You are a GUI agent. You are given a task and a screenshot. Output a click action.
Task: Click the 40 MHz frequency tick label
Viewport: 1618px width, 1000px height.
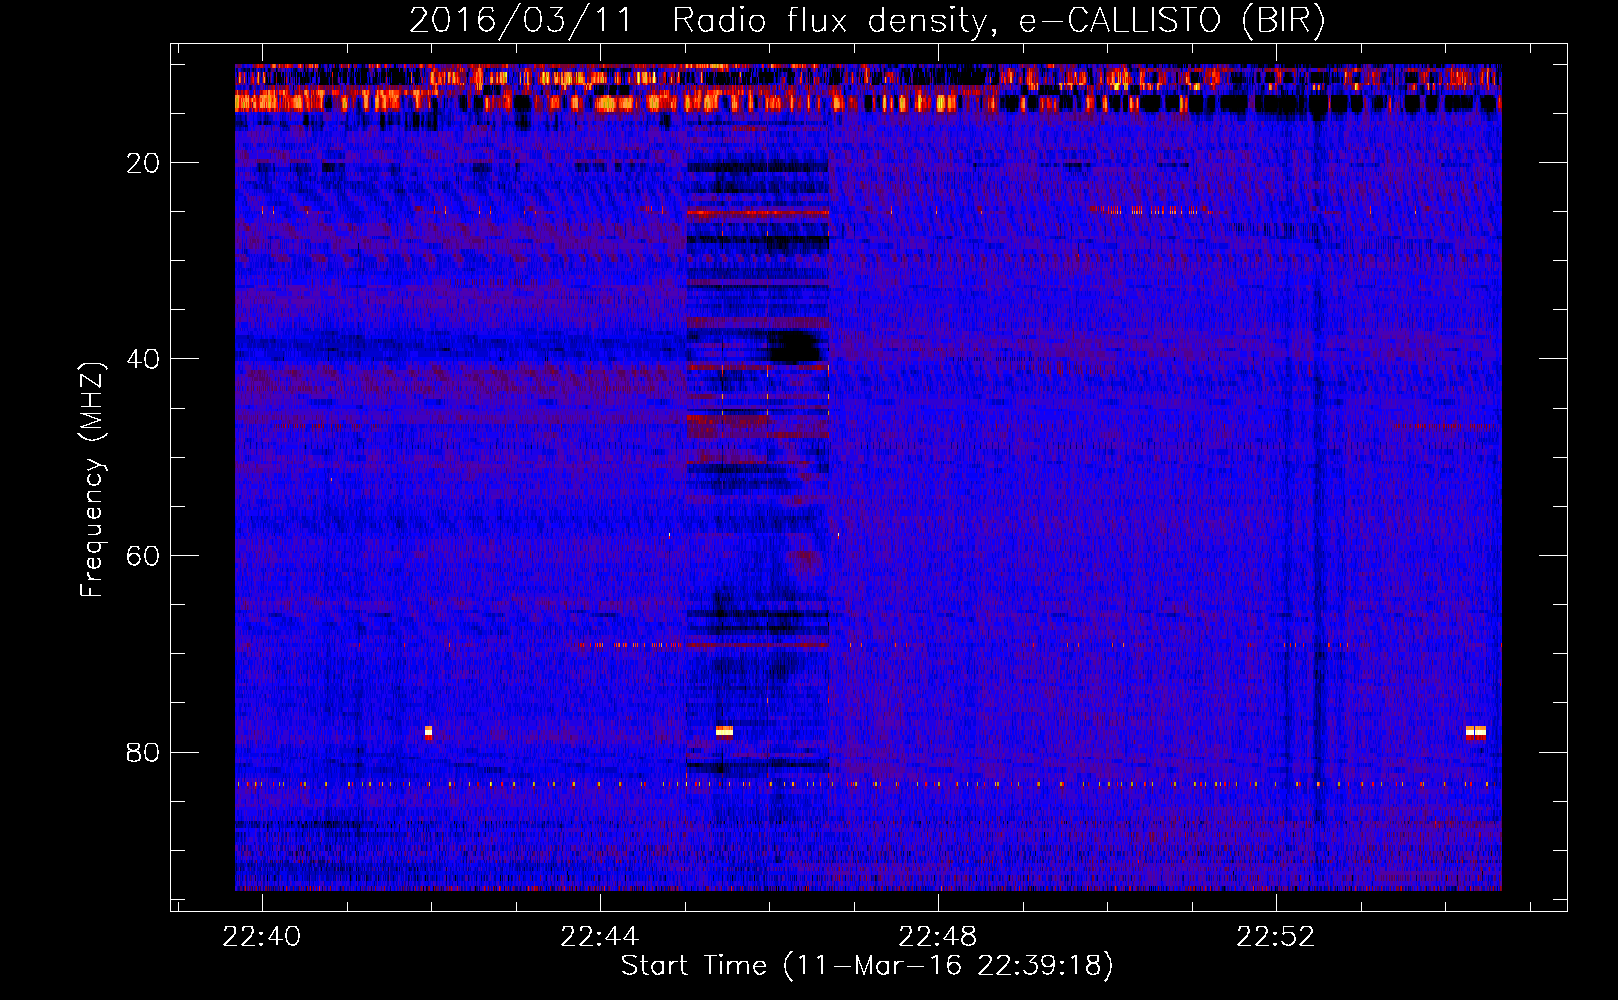point(144,359)
